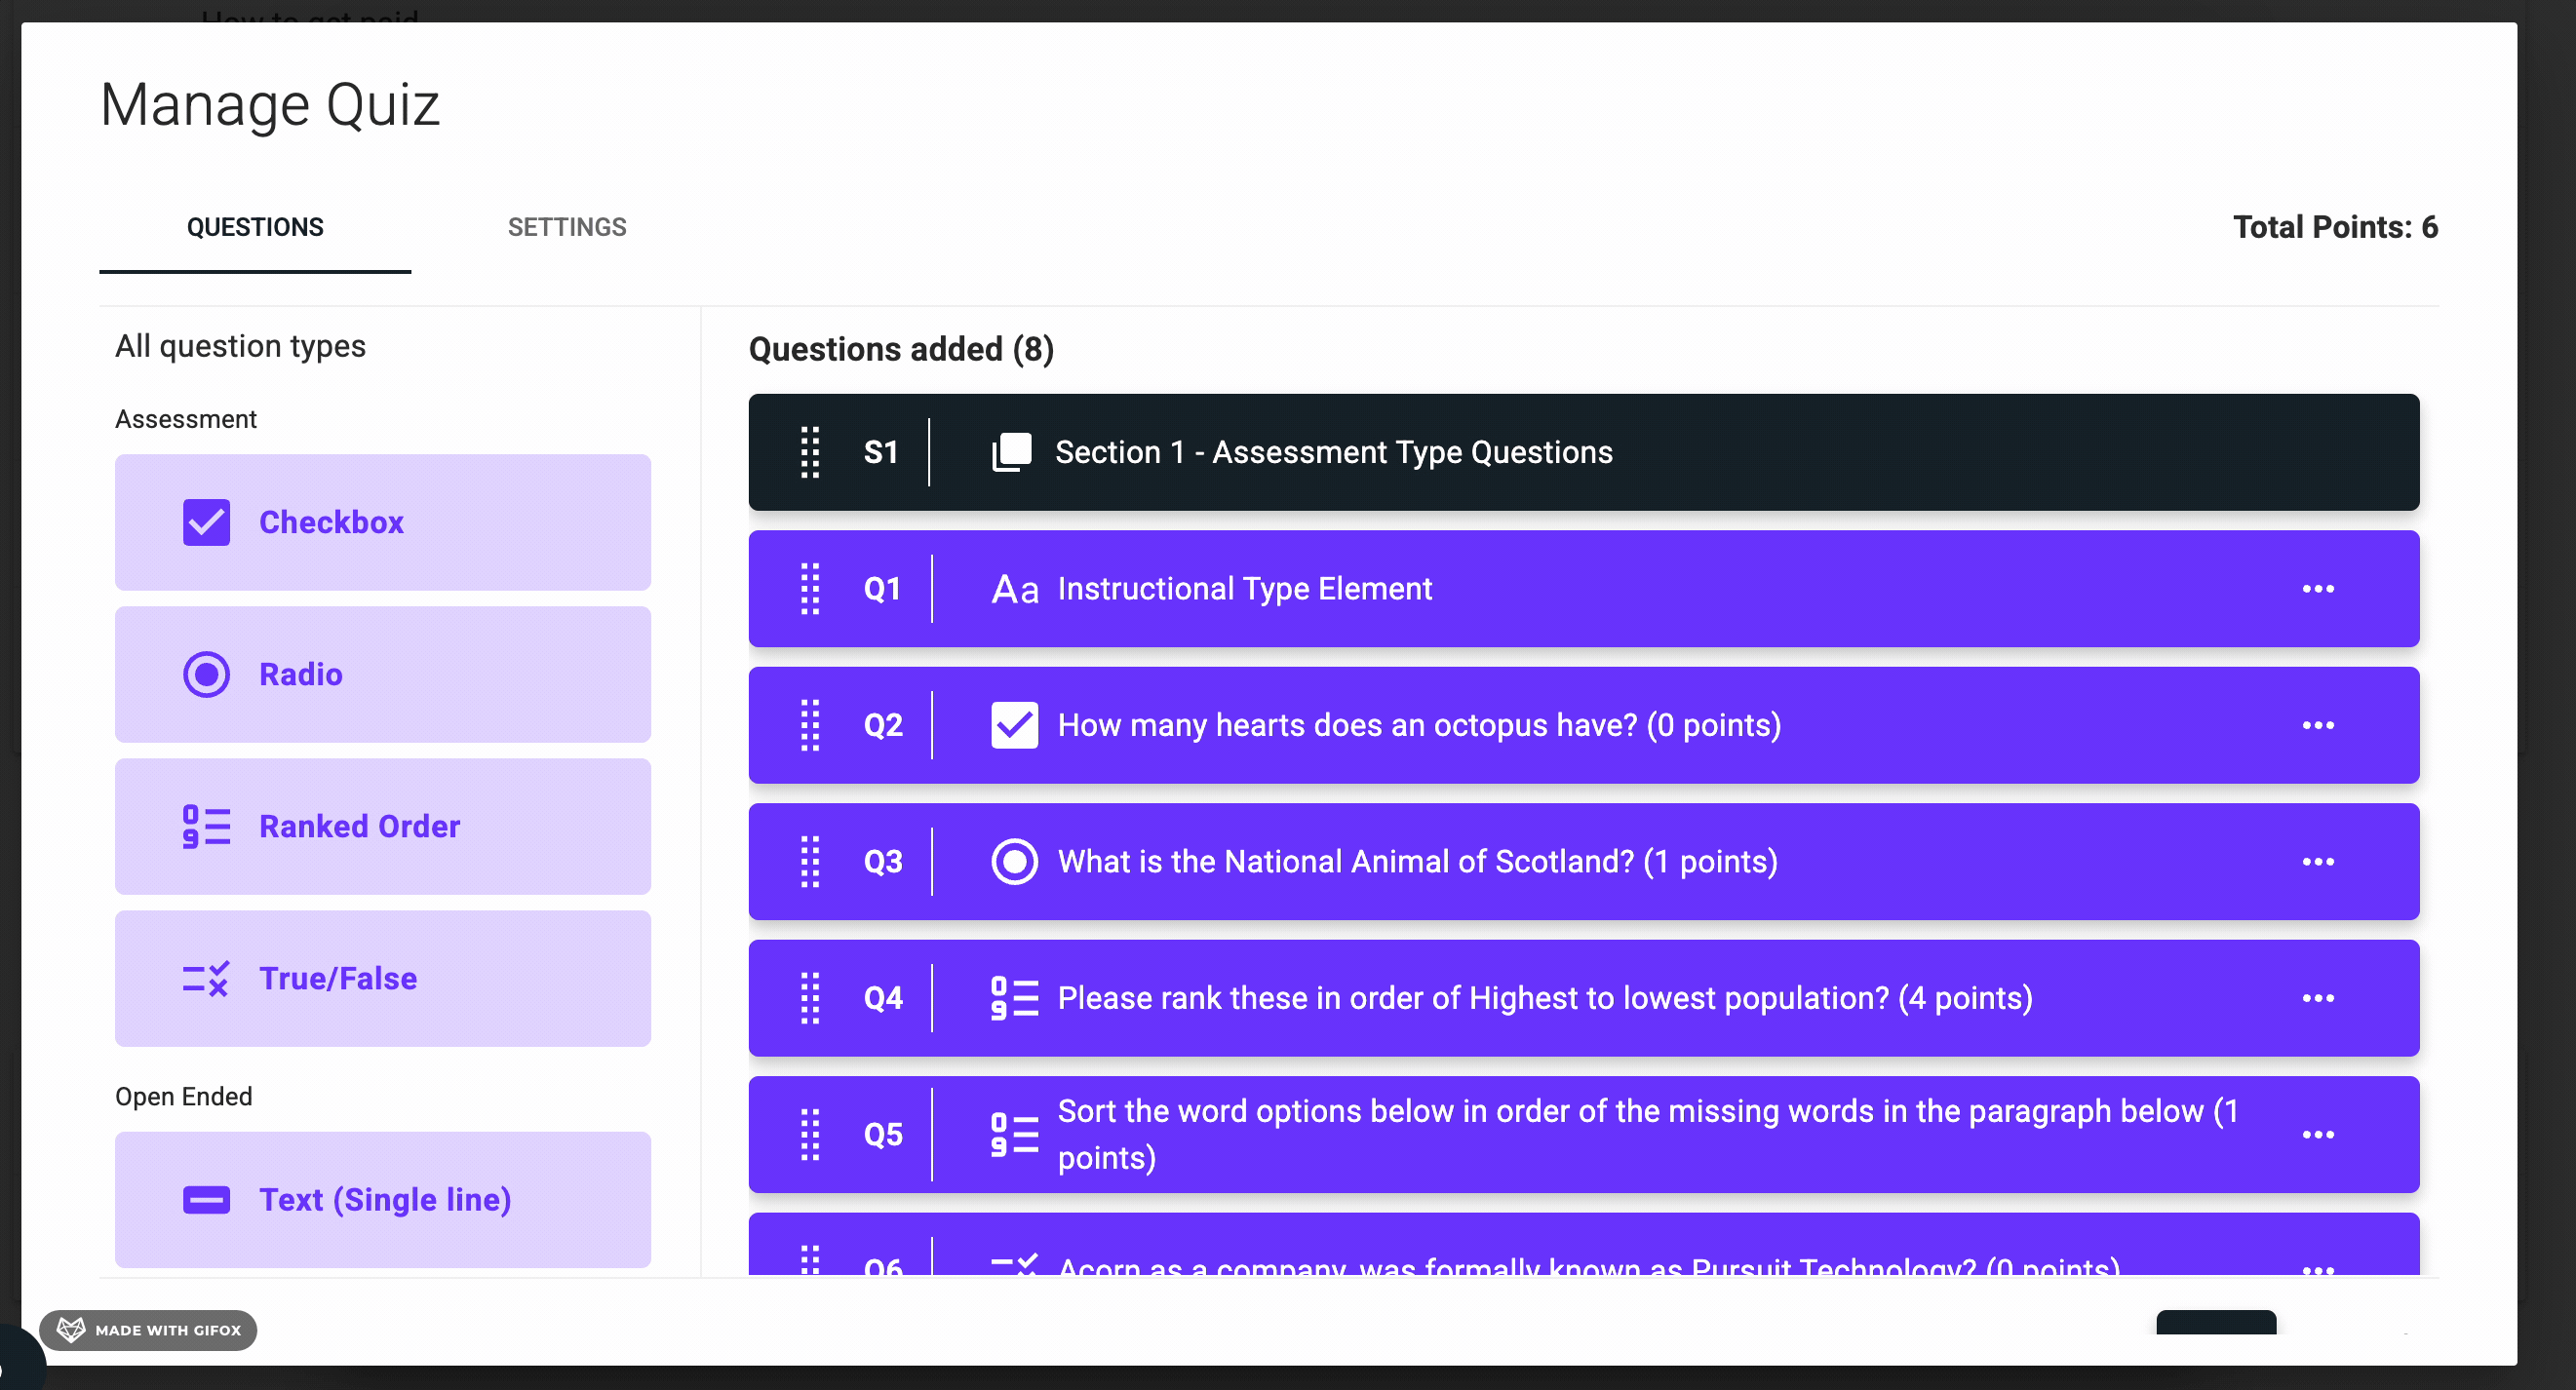Click the drag handle on Q1 row
Image resolution: width=2576 pixels, height=1390 pixels.
tap(810, 589)
